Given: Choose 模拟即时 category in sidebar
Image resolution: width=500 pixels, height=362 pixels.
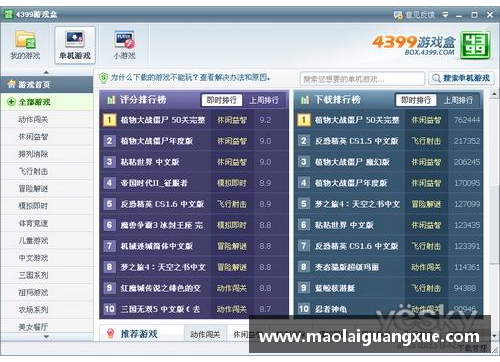Looking at the screenshot, I should tap(47, 206).
